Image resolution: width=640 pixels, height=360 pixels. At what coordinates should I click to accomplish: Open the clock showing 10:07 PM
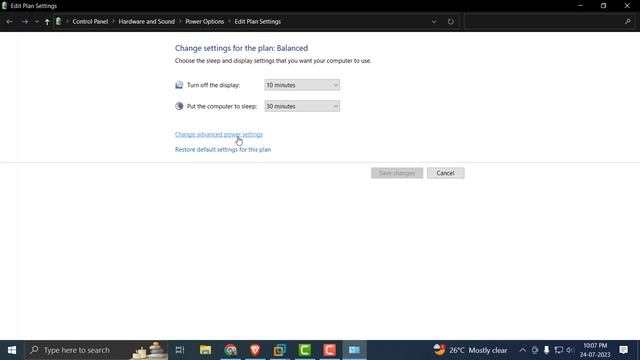595,350
